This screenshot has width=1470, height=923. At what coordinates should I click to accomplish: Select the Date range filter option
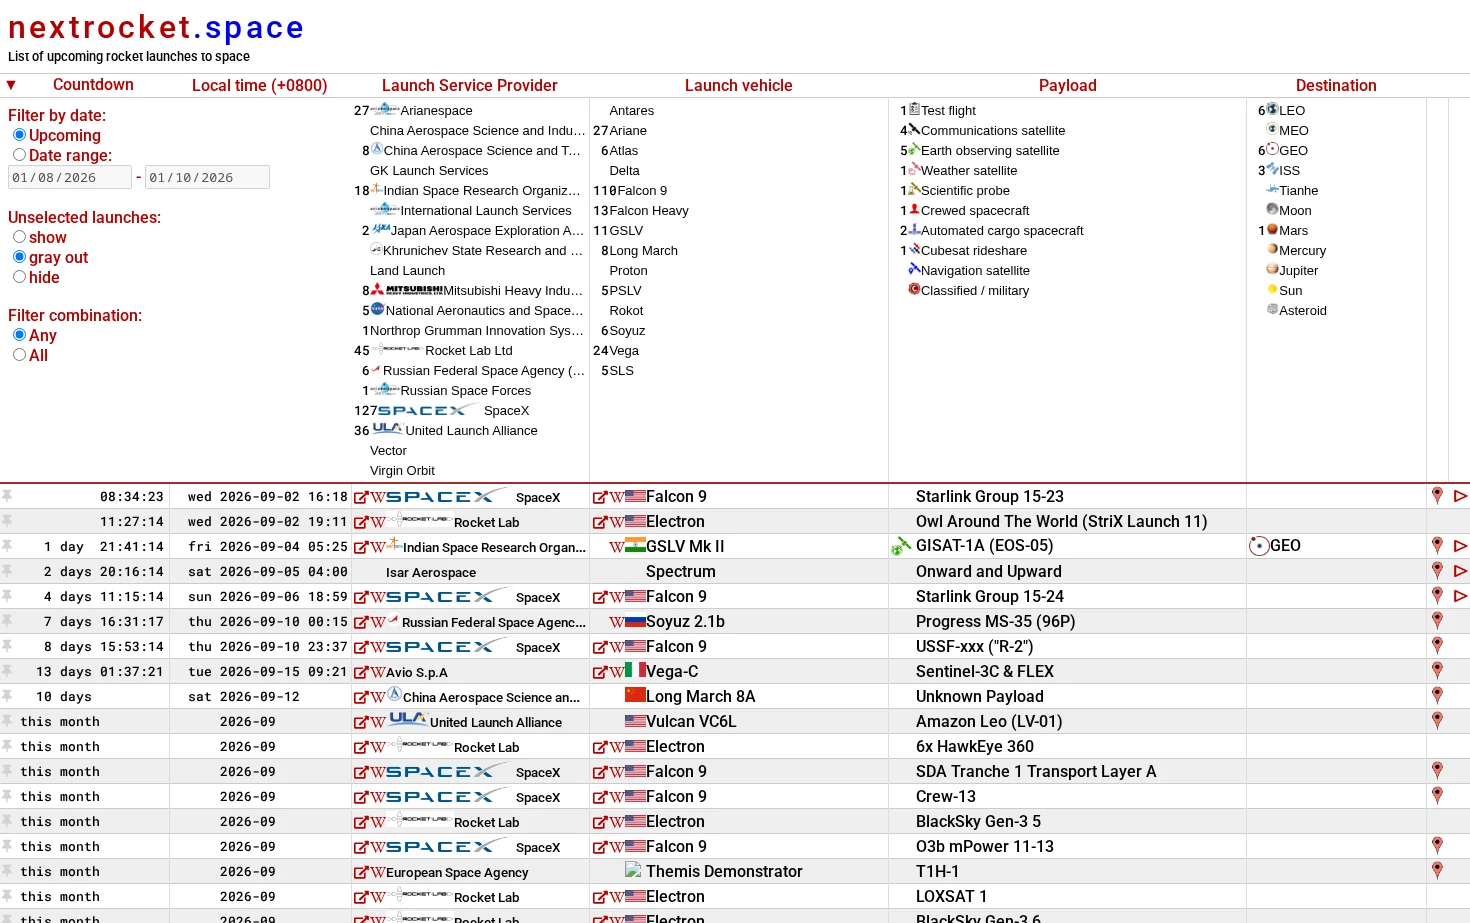[x=19, y=155]
